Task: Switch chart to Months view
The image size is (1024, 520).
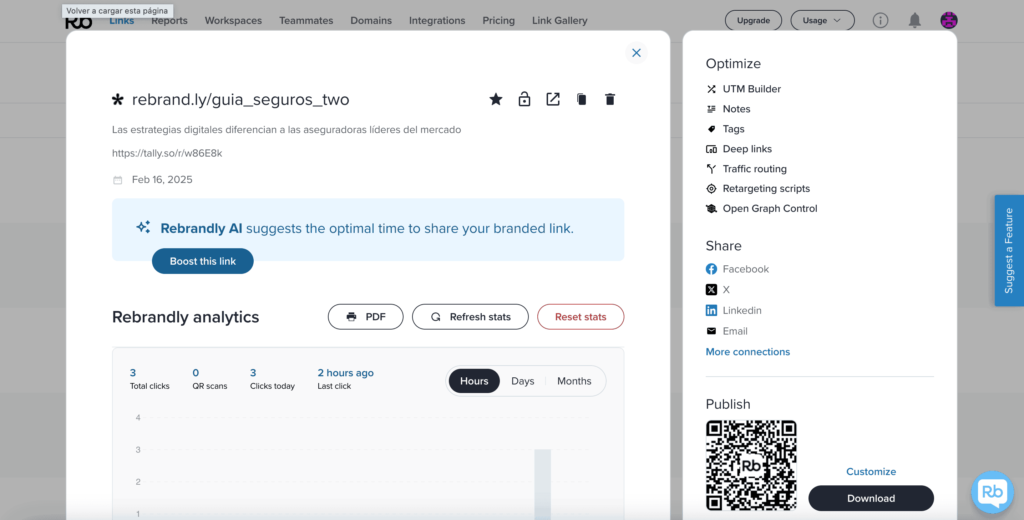Action: click(x=574, y=381)
